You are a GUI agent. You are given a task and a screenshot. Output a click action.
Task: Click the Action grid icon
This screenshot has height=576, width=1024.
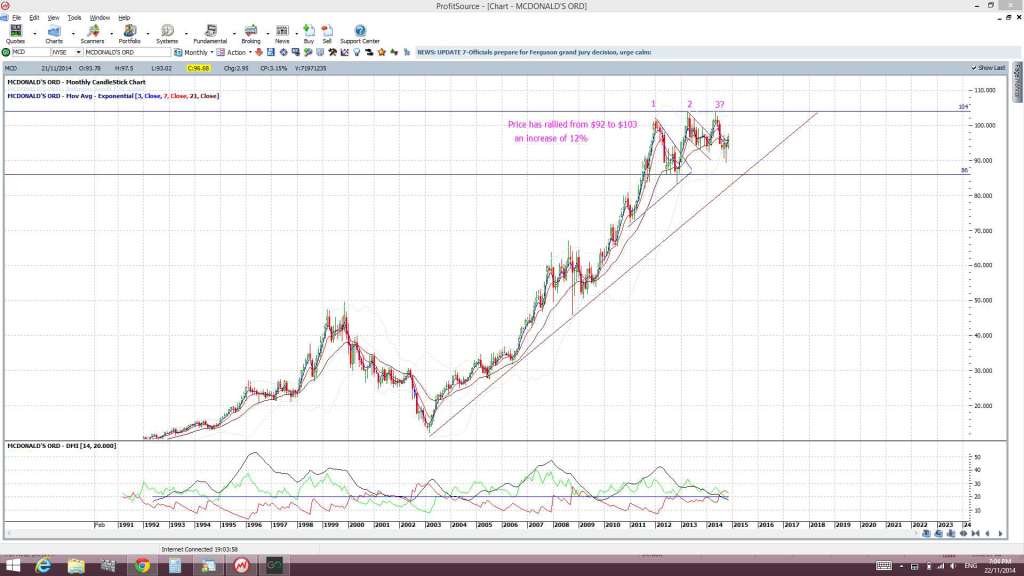(x=221, y=52)
